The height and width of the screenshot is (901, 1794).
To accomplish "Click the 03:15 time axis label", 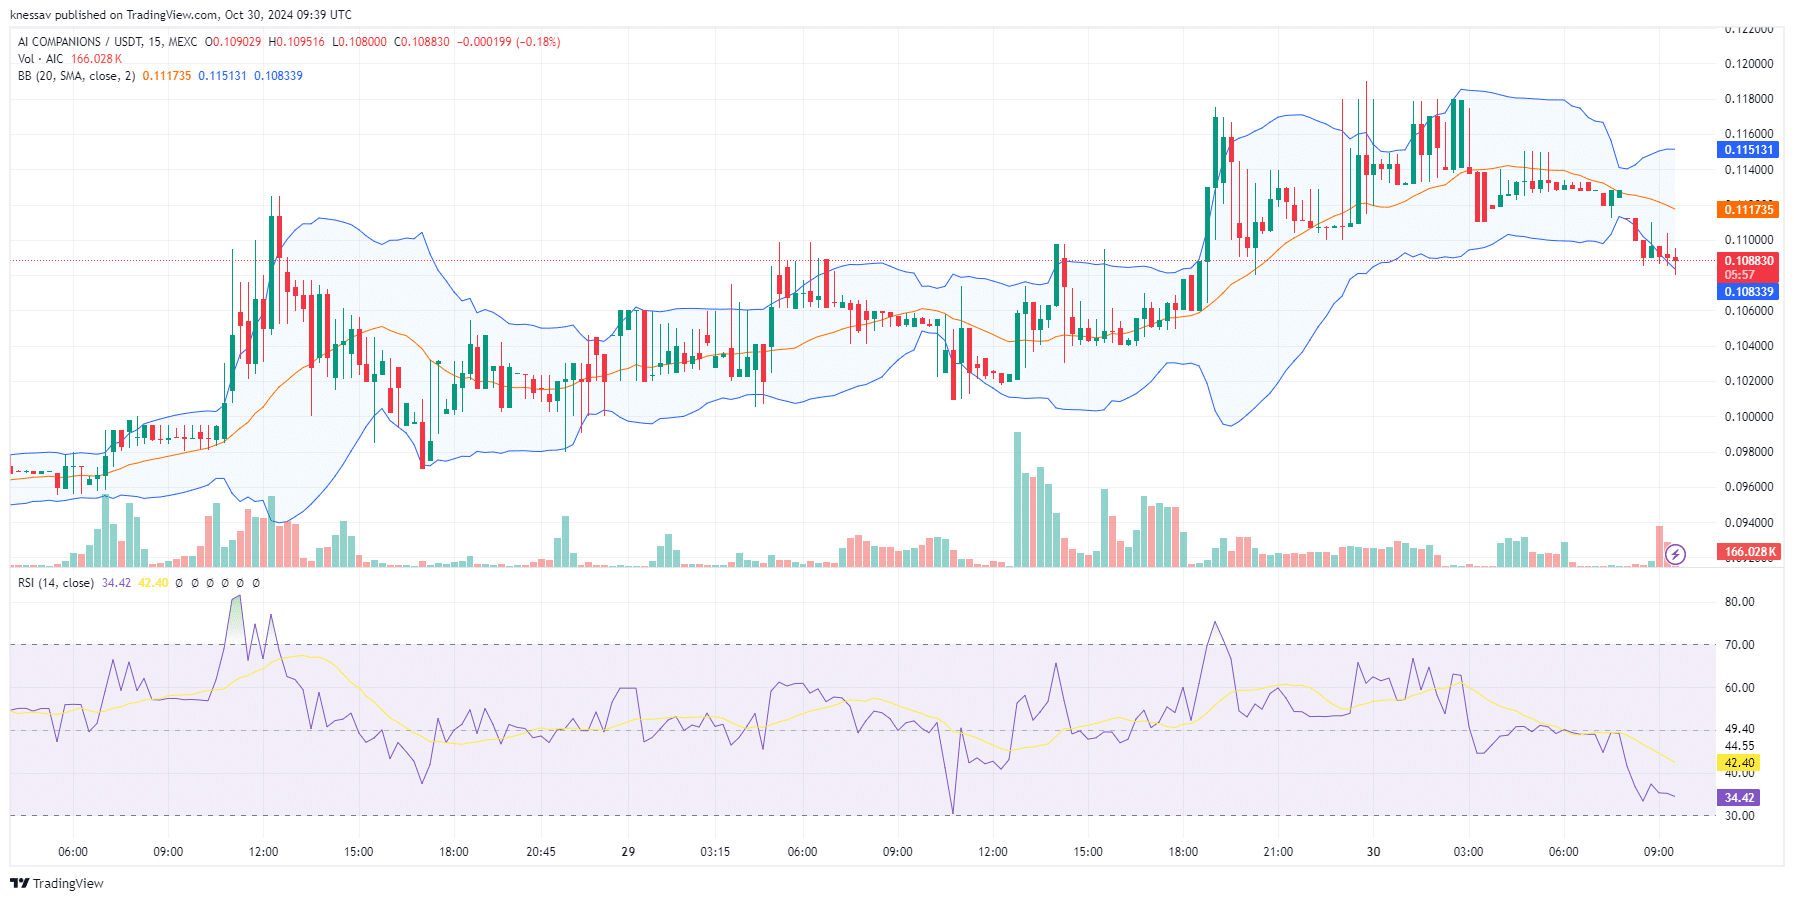I will pos(715,852).
